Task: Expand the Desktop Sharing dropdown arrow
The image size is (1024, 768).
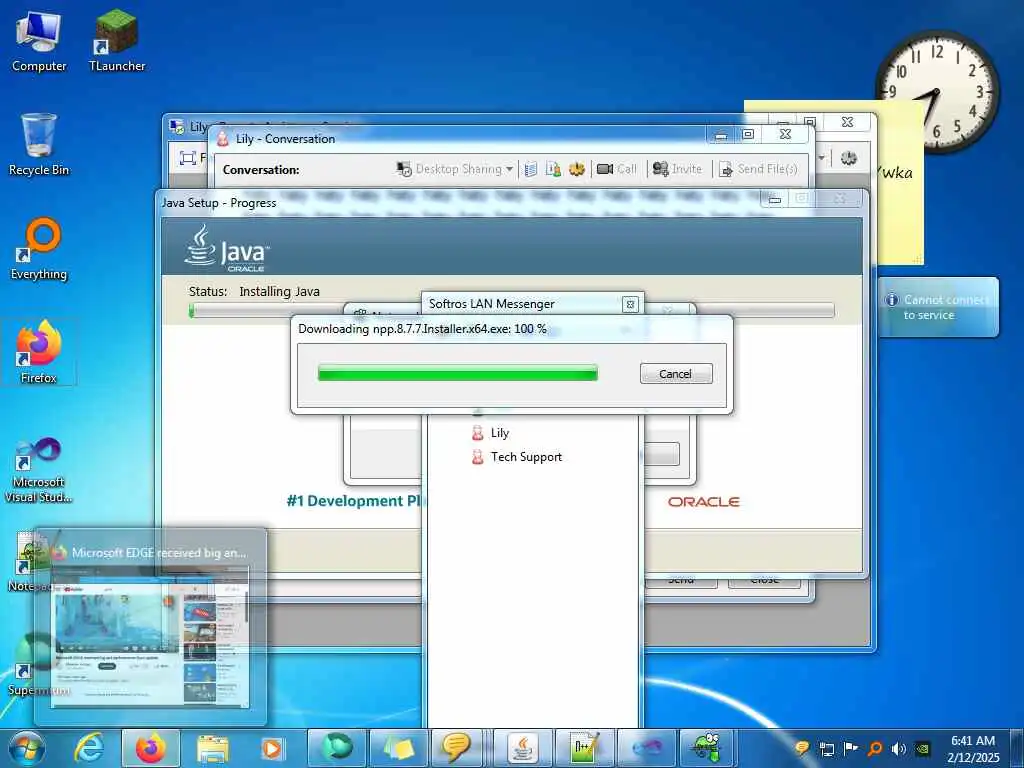Action: pos(509,169)
